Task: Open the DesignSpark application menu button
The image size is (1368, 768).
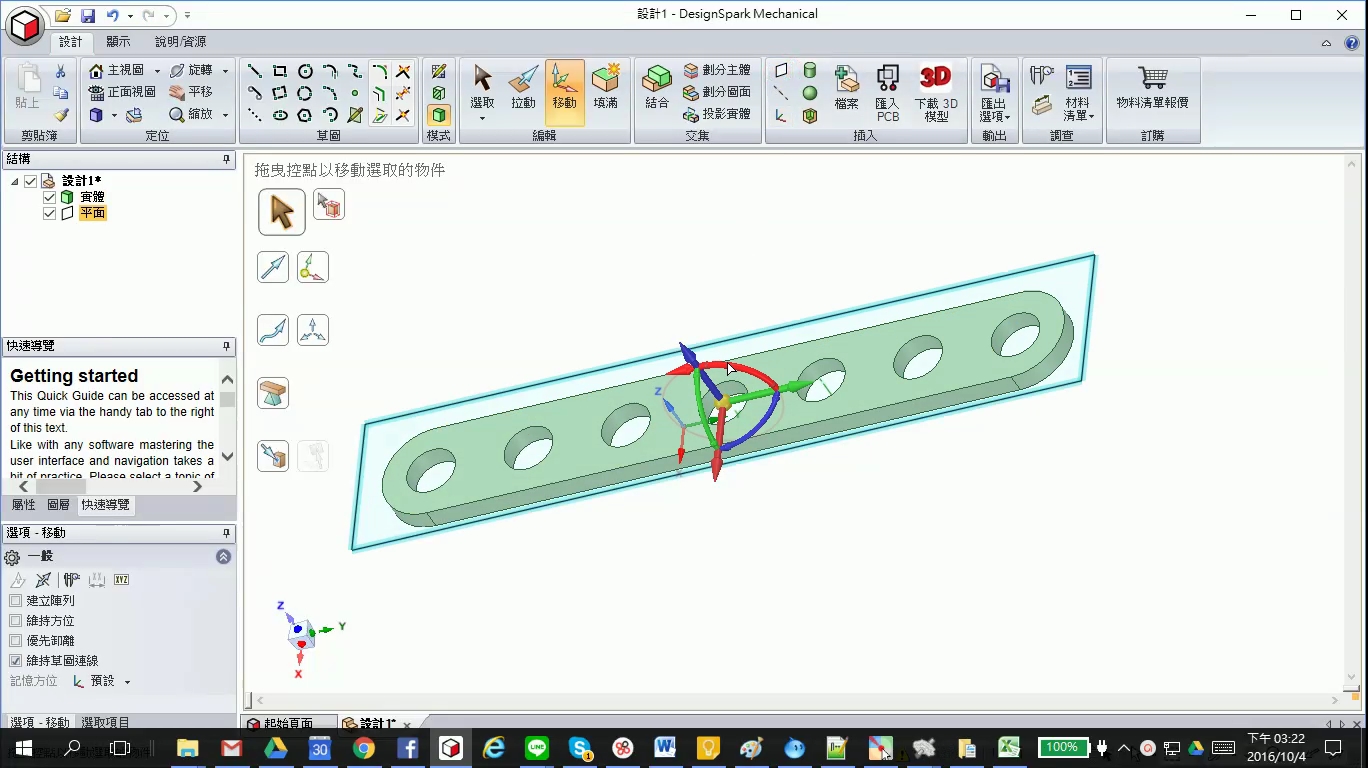Action: pos(25,25)
